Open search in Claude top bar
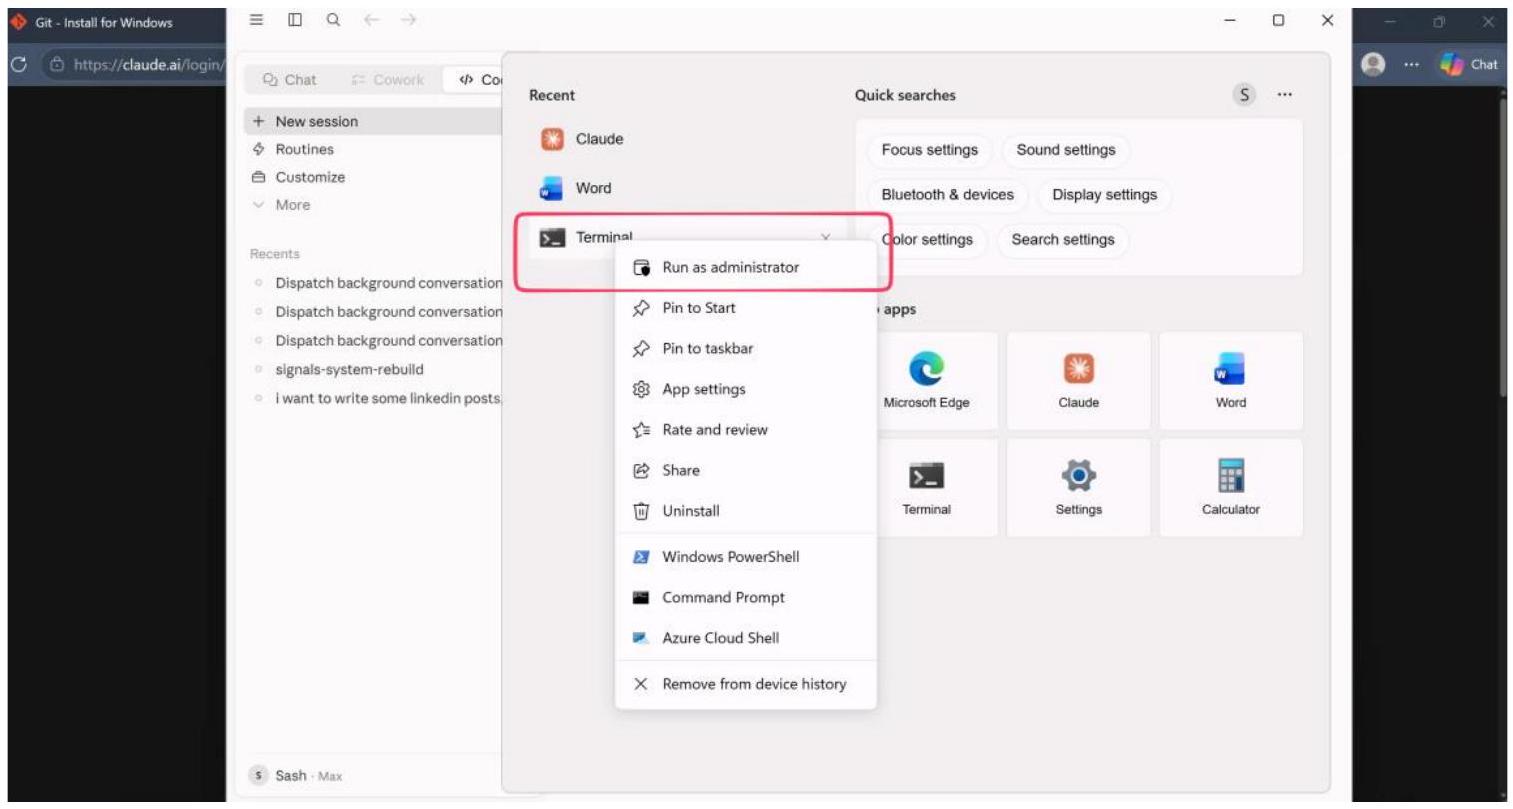Viewport: 1513px width, 809px height. click(x=333, y=20)
